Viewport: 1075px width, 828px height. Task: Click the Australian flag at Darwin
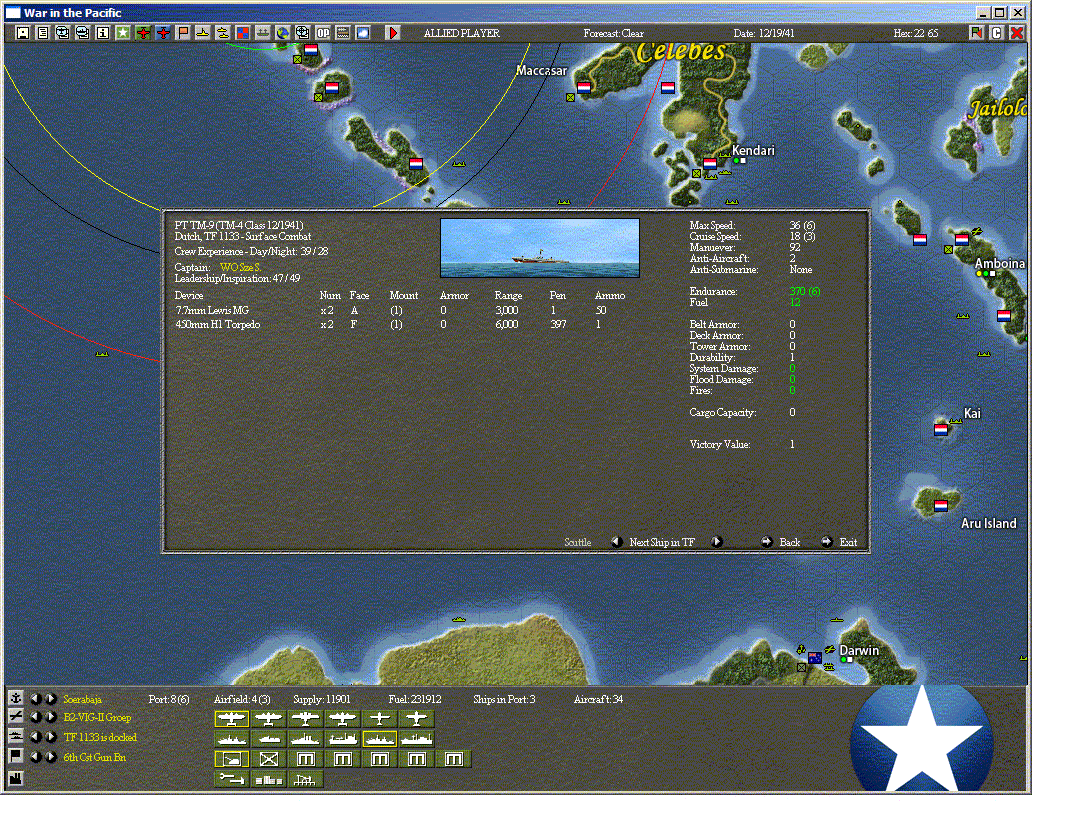coord(814,658)
